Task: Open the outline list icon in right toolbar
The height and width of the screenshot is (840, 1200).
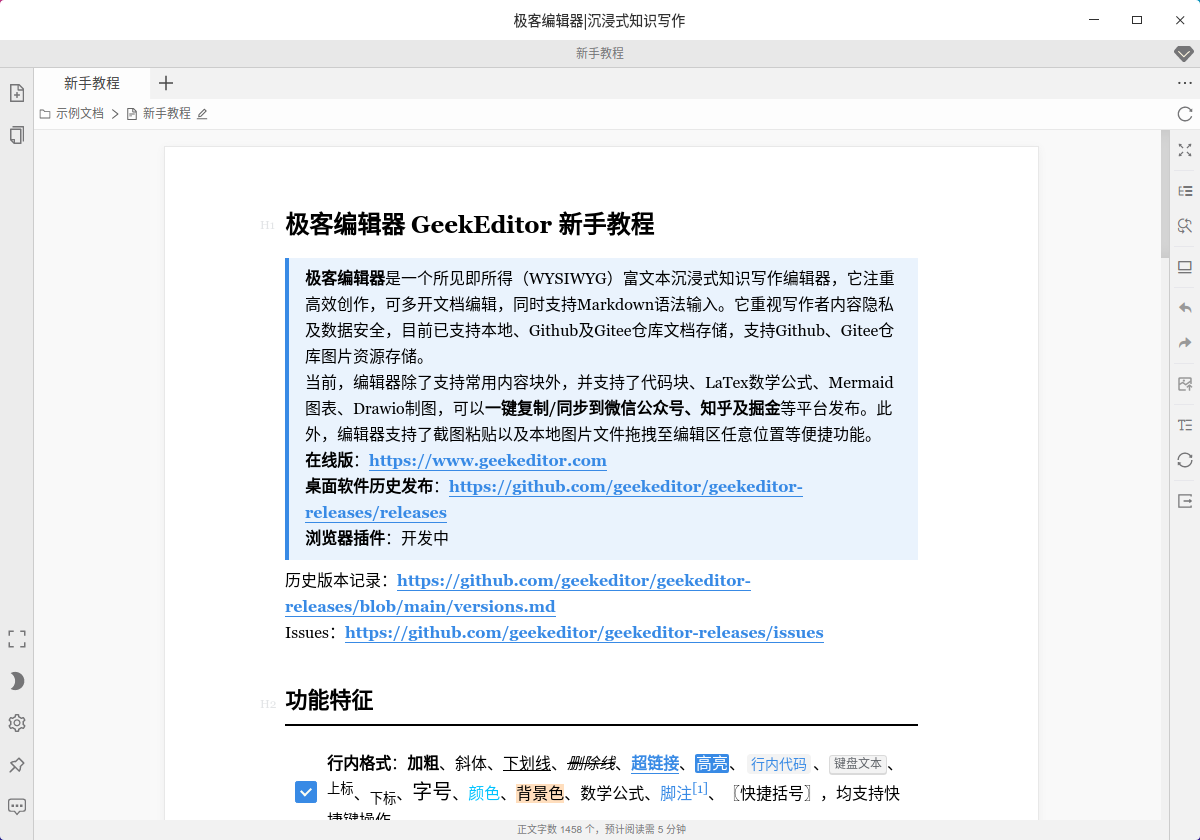Action: 1185,190
